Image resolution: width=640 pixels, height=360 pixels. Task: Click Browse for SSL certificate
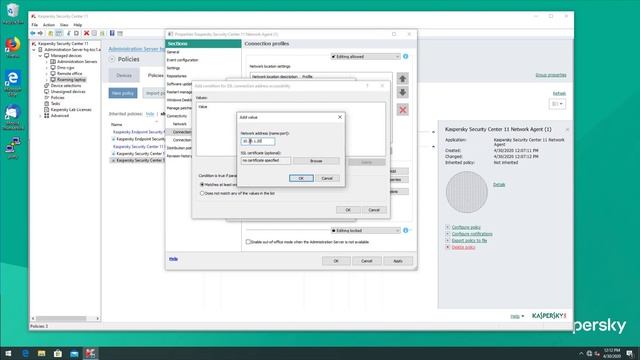[316, 161]
